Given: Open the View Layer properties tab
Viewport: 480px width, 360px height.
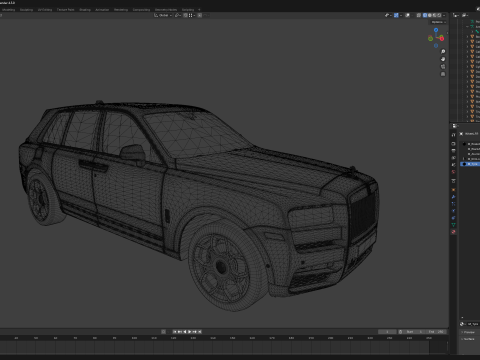Looking at the screenshot, I should tap(453, 158).
